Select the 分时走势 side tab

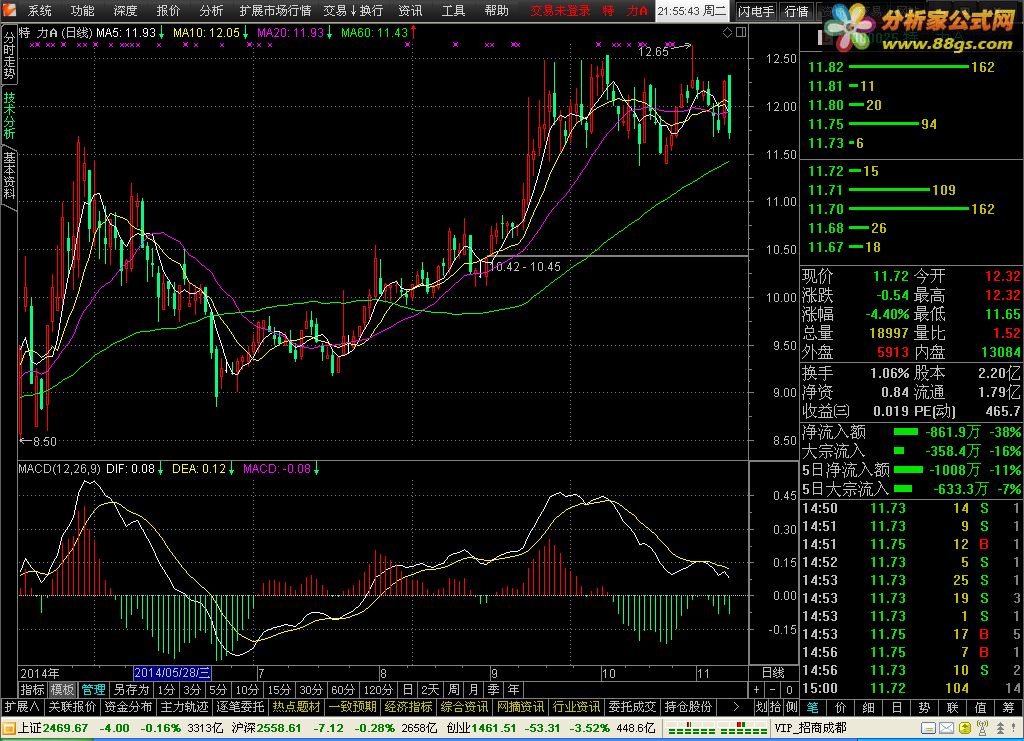click(9, 55)
